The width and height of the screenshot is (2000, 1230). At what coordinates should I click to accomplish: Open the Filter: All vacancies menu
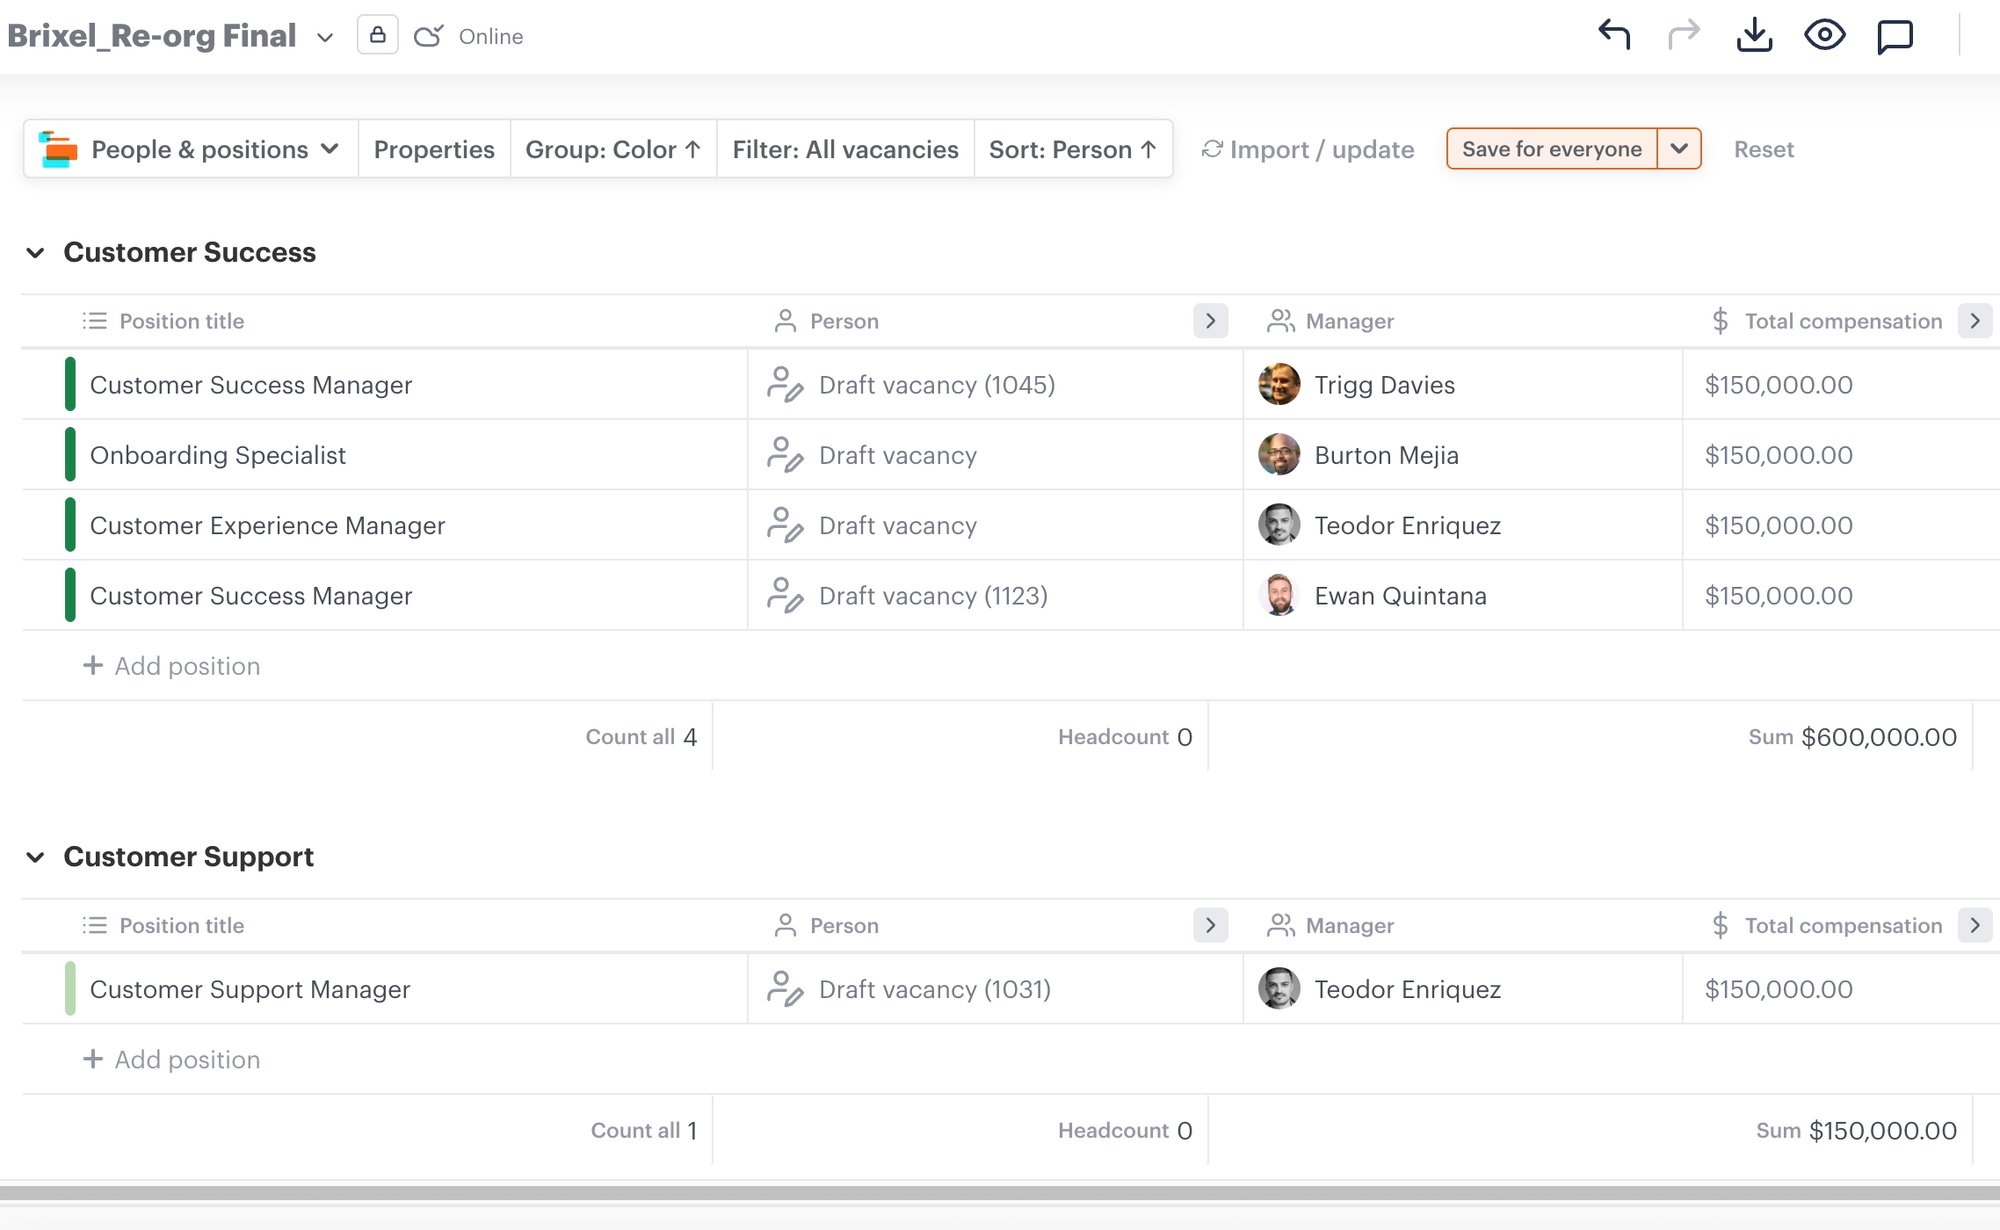[845, 149]
